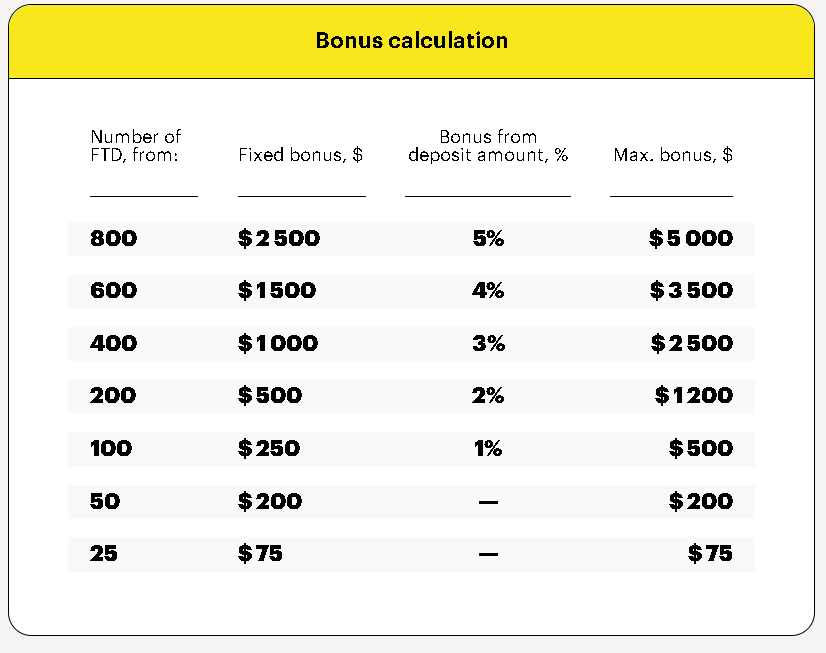Viewport: 826px width, 653px height.
Task: Click the $1 000 fixed bonus cell
Action: [278, 344]
